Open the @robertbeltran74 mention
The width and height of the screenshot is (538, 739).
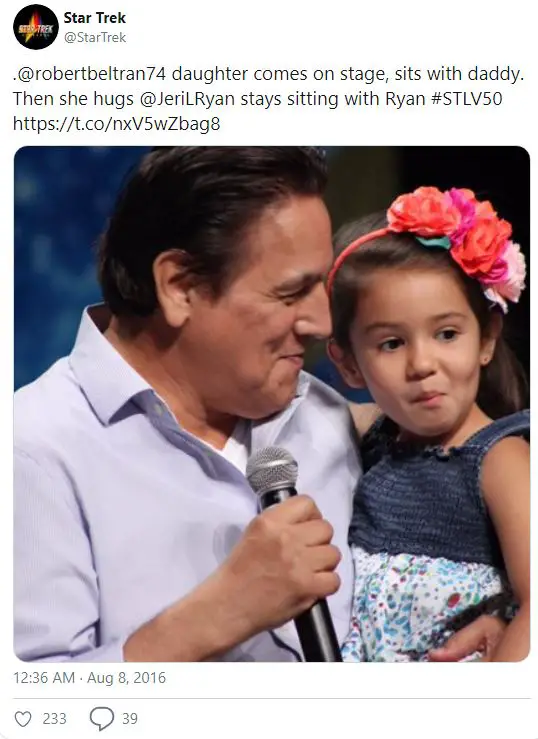(90, 74)
